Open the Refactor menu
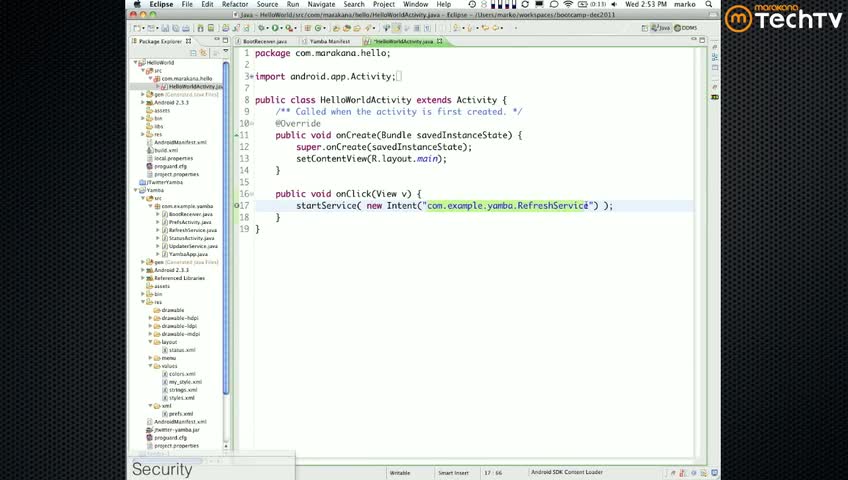Screen dimensions: 848x480 [x=235, y=4]
